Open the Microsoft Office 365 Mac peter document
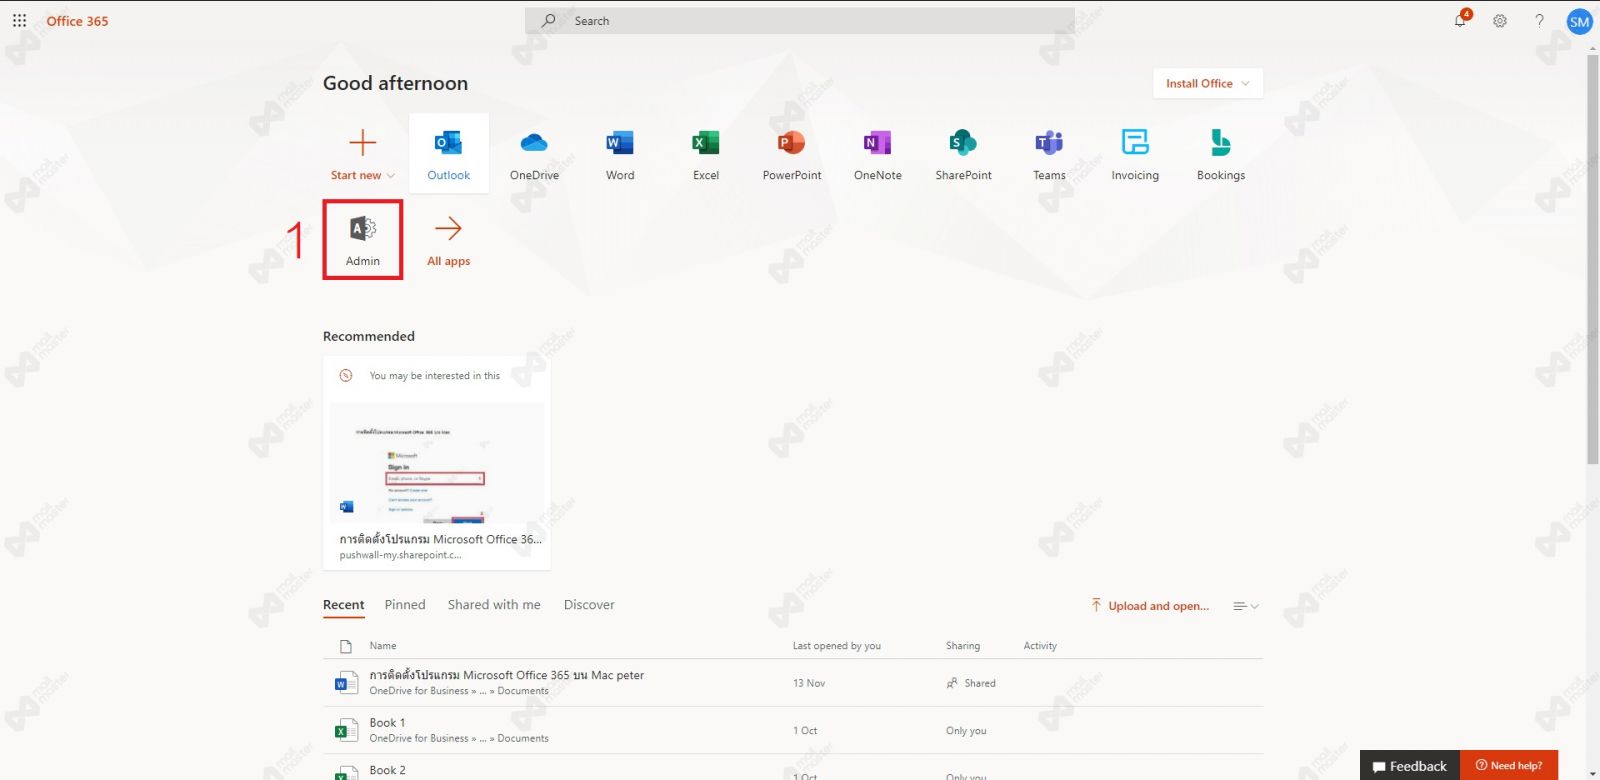1600x780 pixels. click(506, 675)
